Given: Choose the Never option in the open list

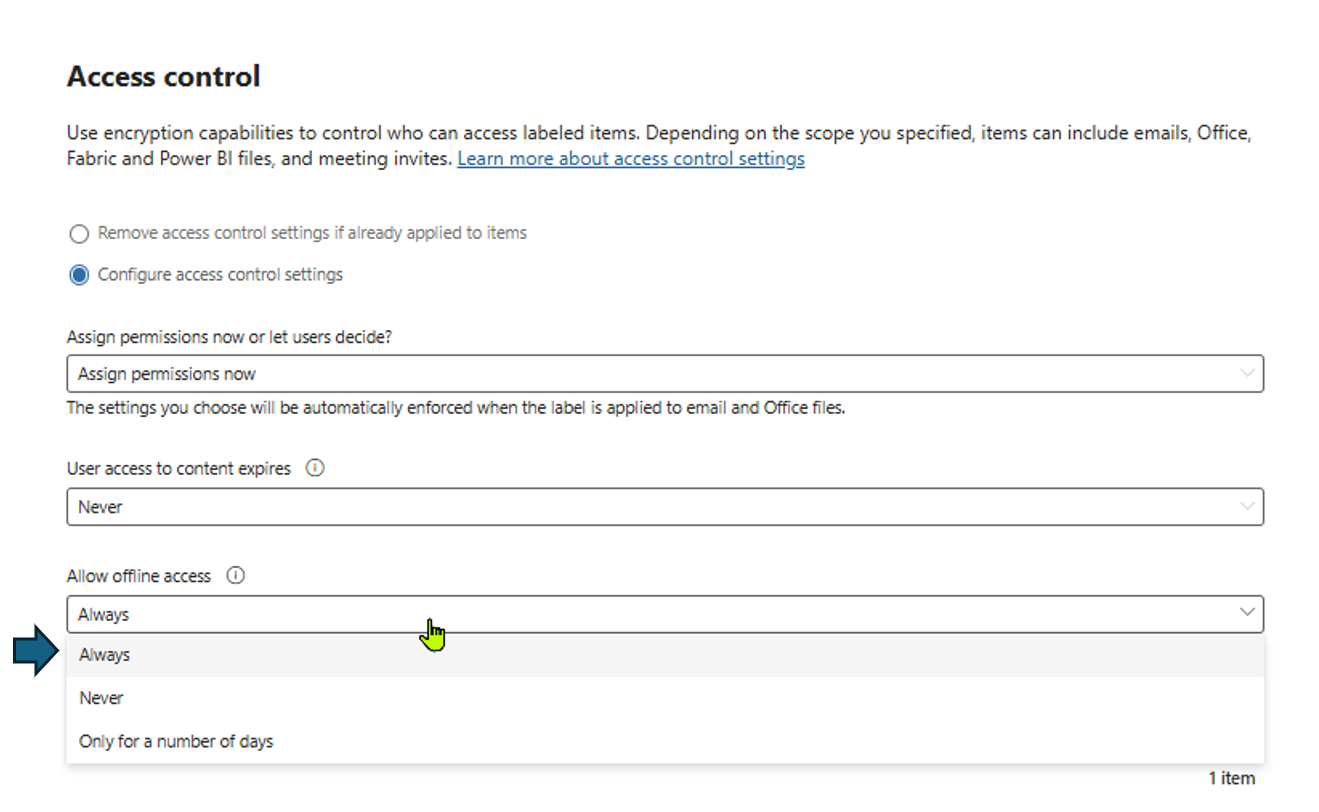Looking at the screenshot, I should point(101,698).
